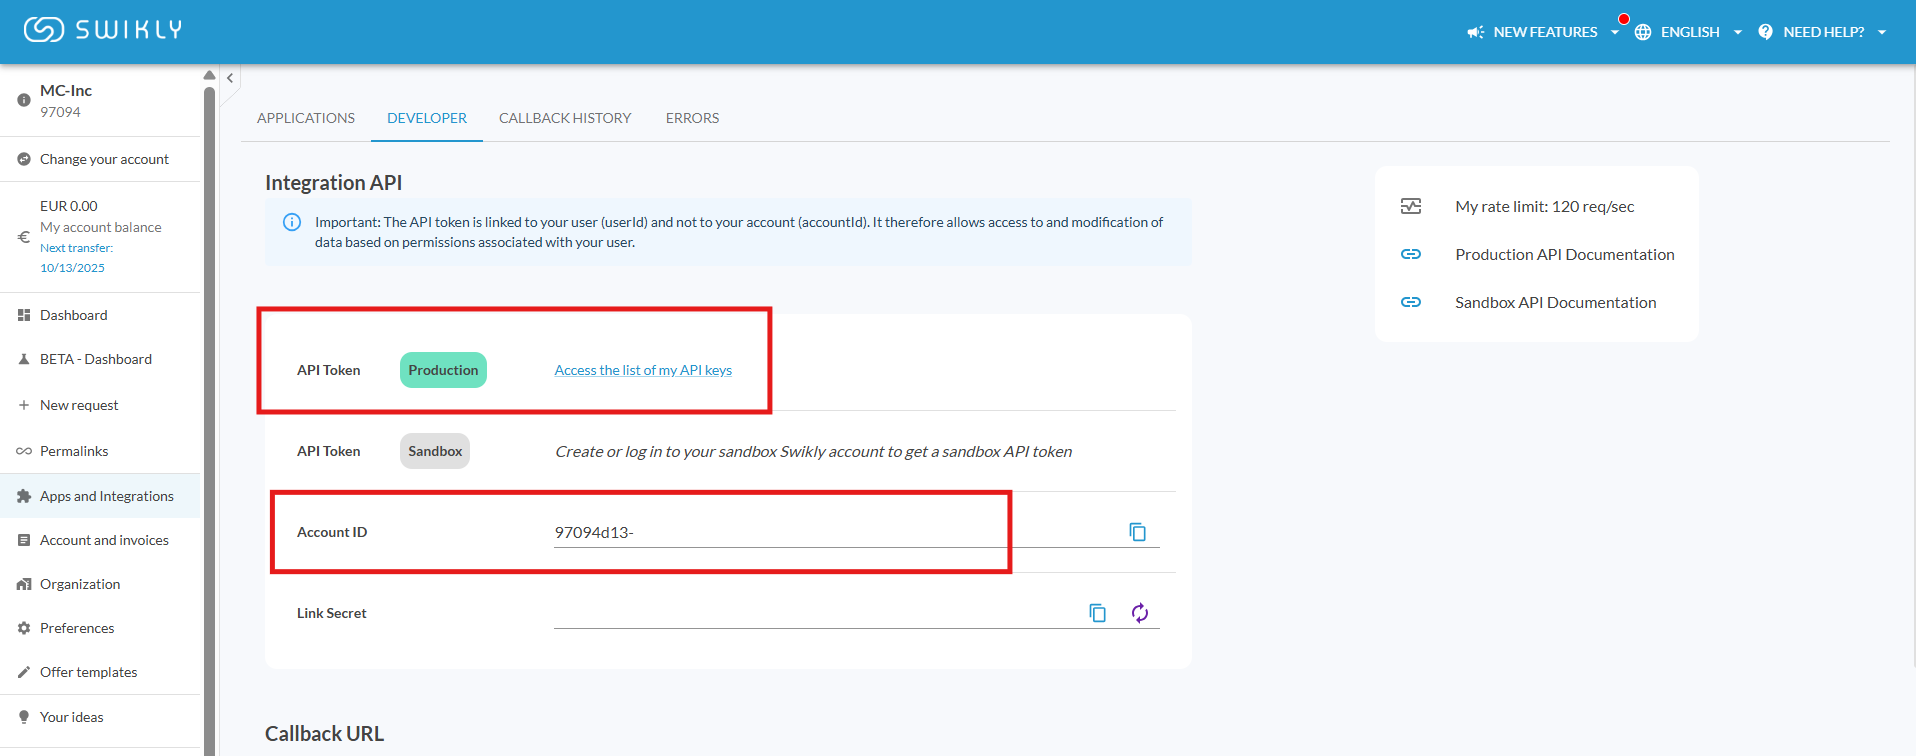Click the Integration API heading
This screenshot has width=1916, height=756.
pos(334,183)
